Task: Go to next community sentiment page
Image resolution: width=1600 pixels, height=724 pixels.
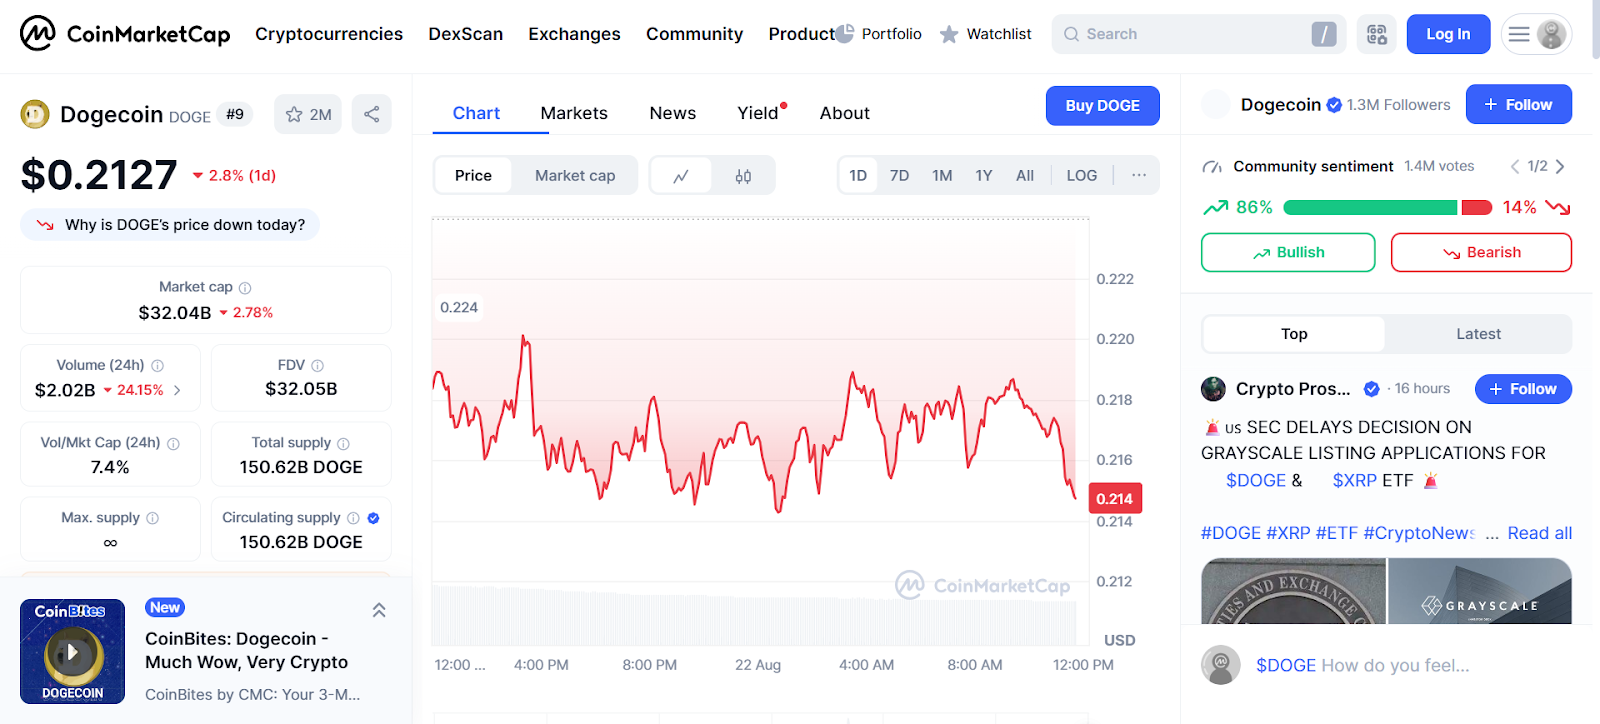Action: coord(1560,166)
